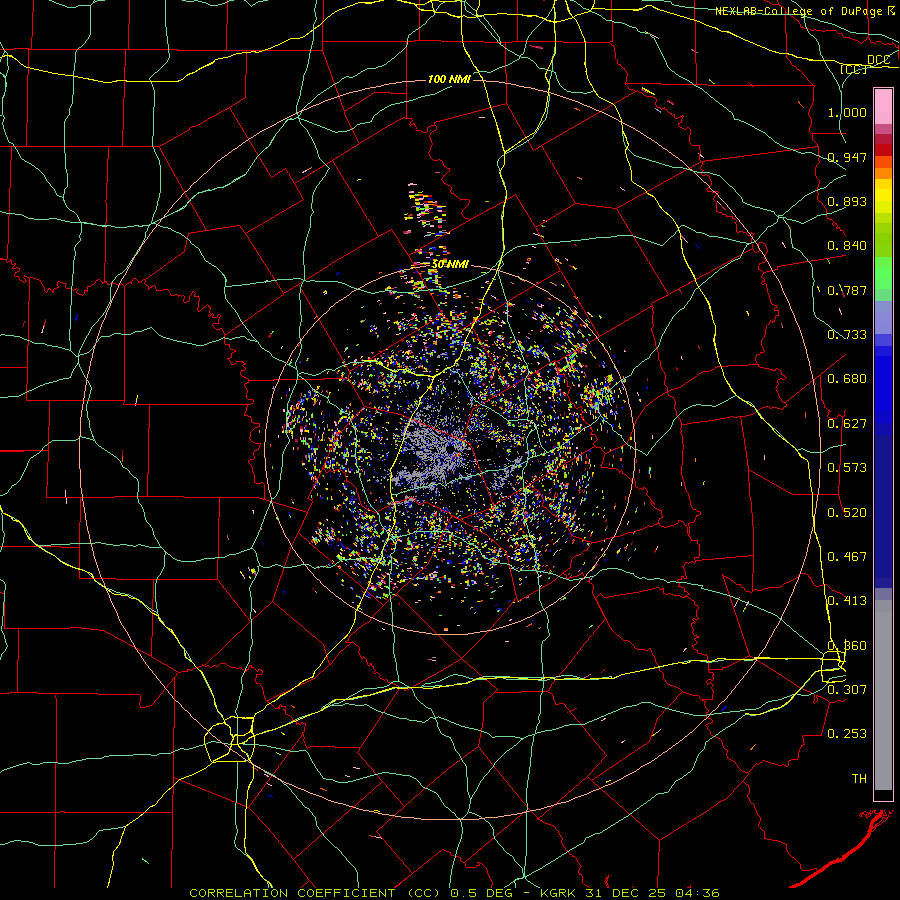Image resolution: width=900 pixels, height=900 pixels.
Task: Select the 0.893 scale value
Action: pos(847,201)
